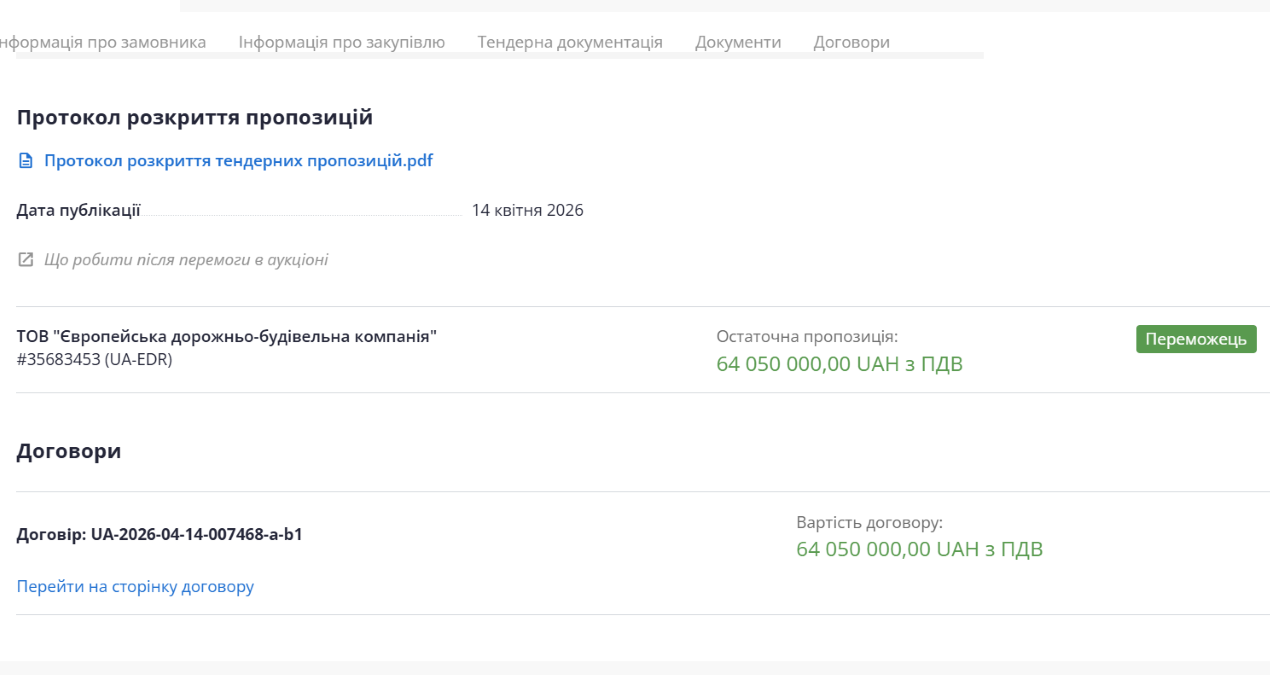
Task: Go to the Документи tab
Action: pos(738,42)
